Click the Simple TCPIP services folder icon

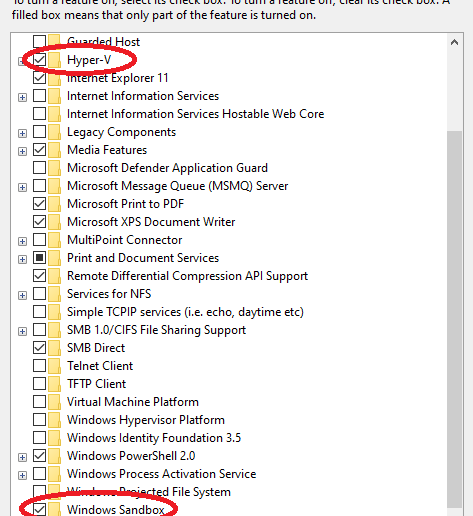click(x=55, y=312)
